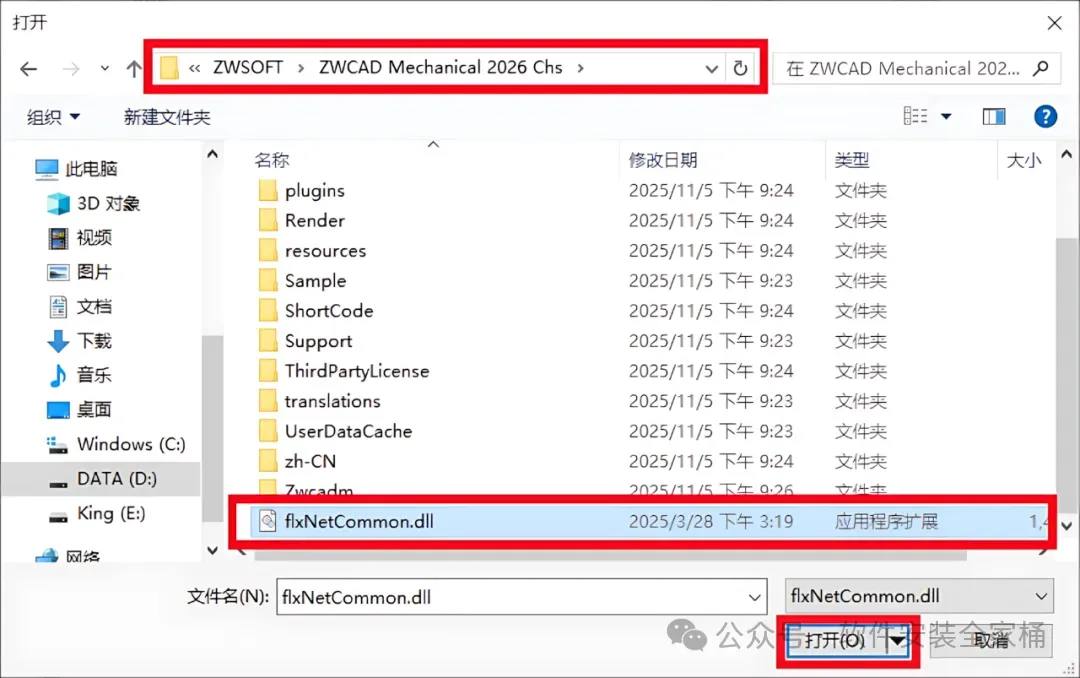
Task: Toggle the preview pane icon
Action: (994, 116)
